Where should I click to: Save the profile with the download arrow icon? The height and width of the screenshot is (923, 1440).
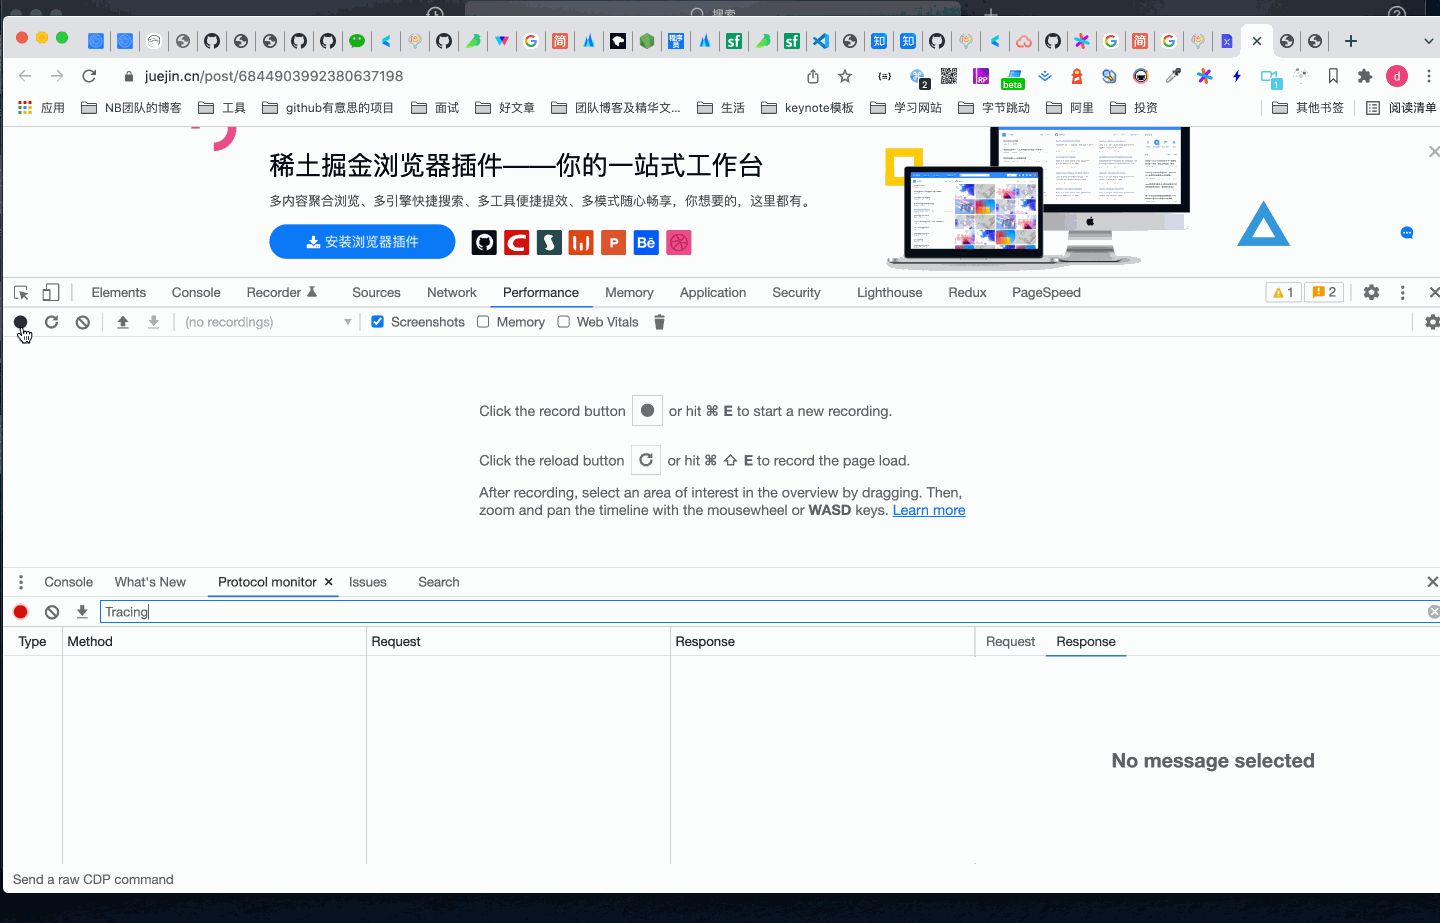coord(154,322)
